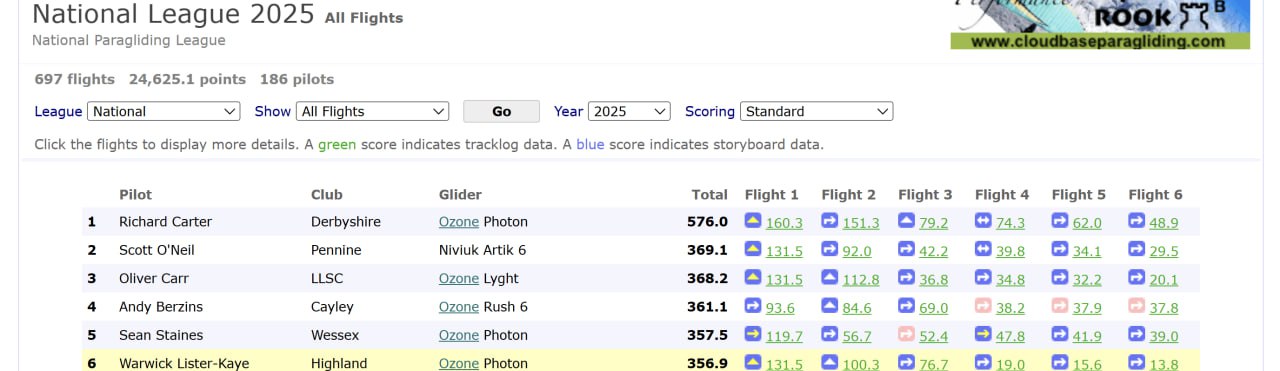The height and width of the screenshot is (371, 1280).
Task: Click the Niviuk Artik 6 glider cell
Action: [482, 250]
